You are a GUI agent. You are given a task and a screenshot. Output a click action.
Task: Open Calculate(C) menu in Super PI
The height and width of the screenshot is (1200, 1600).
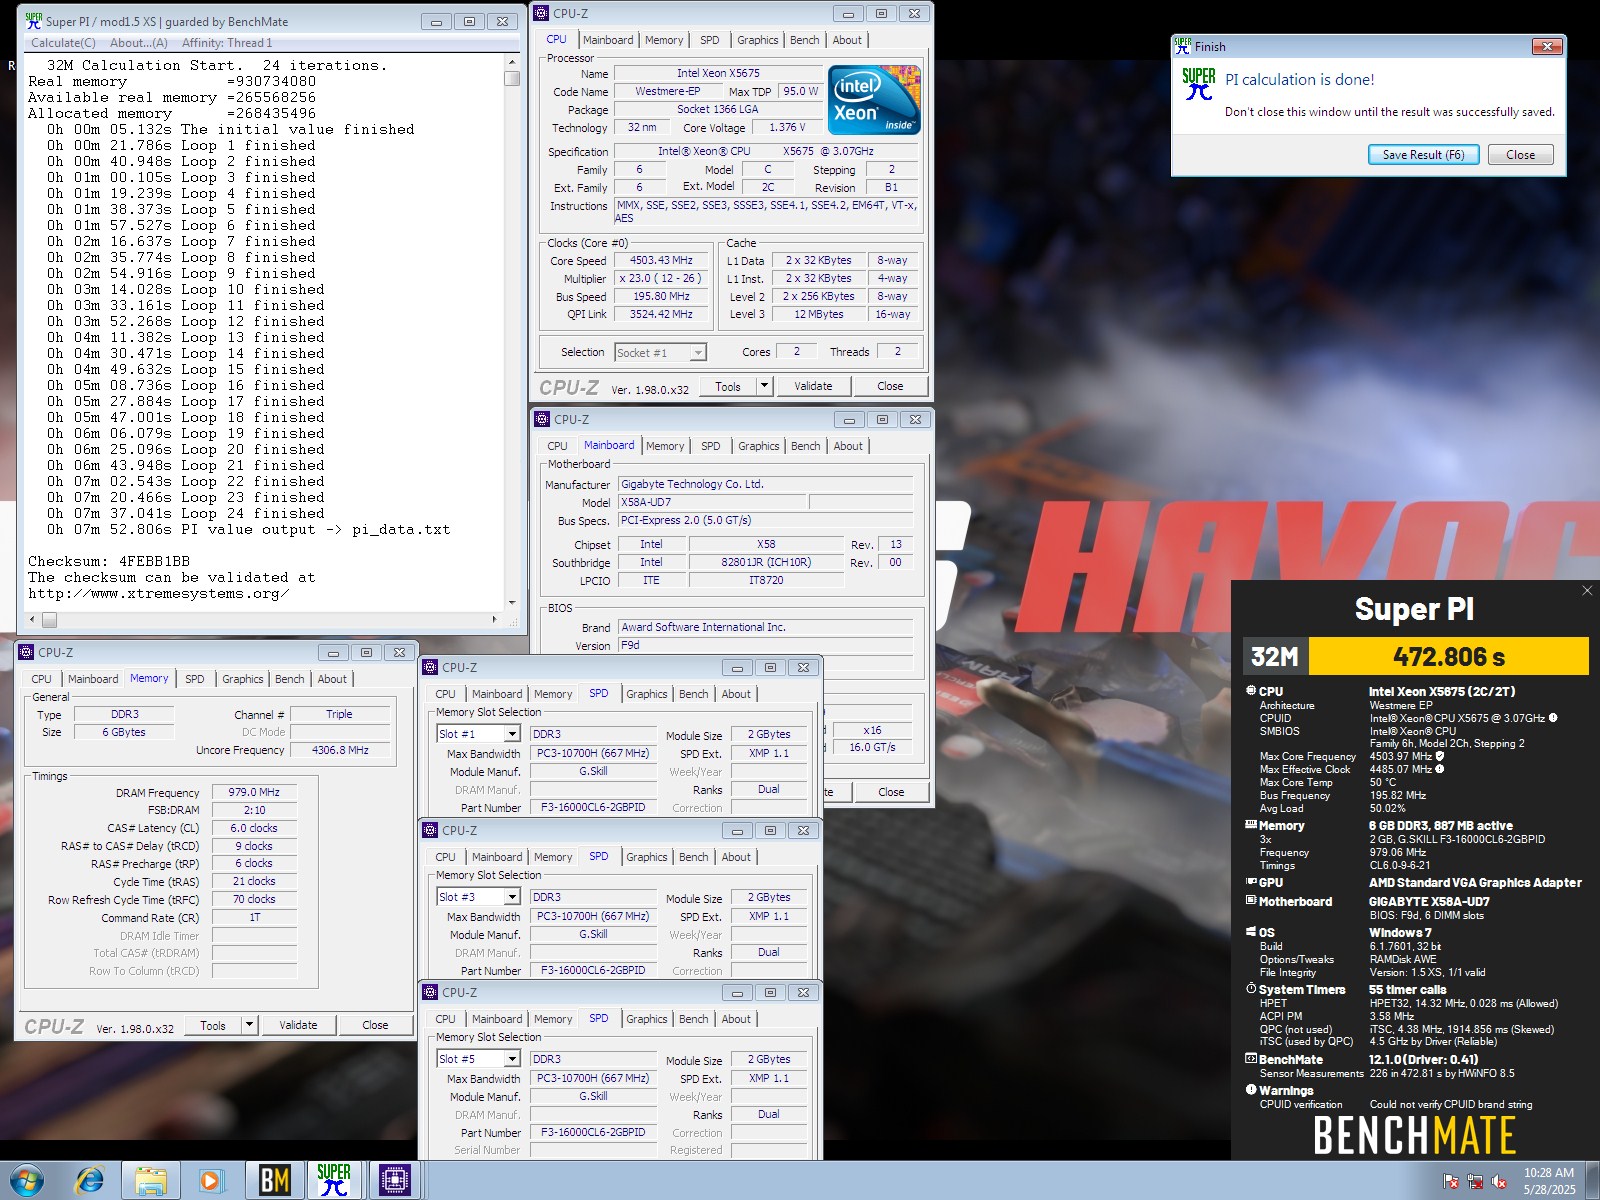[x=63, y=43]
